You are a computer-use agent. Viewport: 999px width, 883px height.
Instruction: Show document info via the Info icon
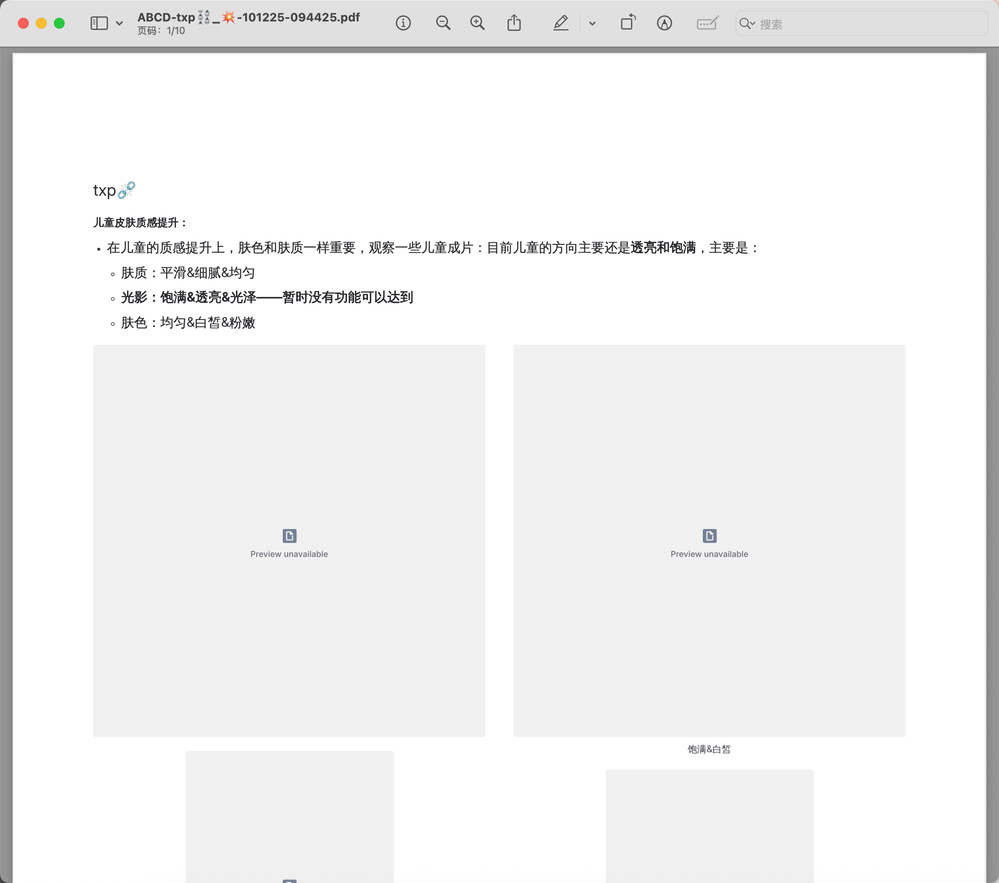(403, 22)
